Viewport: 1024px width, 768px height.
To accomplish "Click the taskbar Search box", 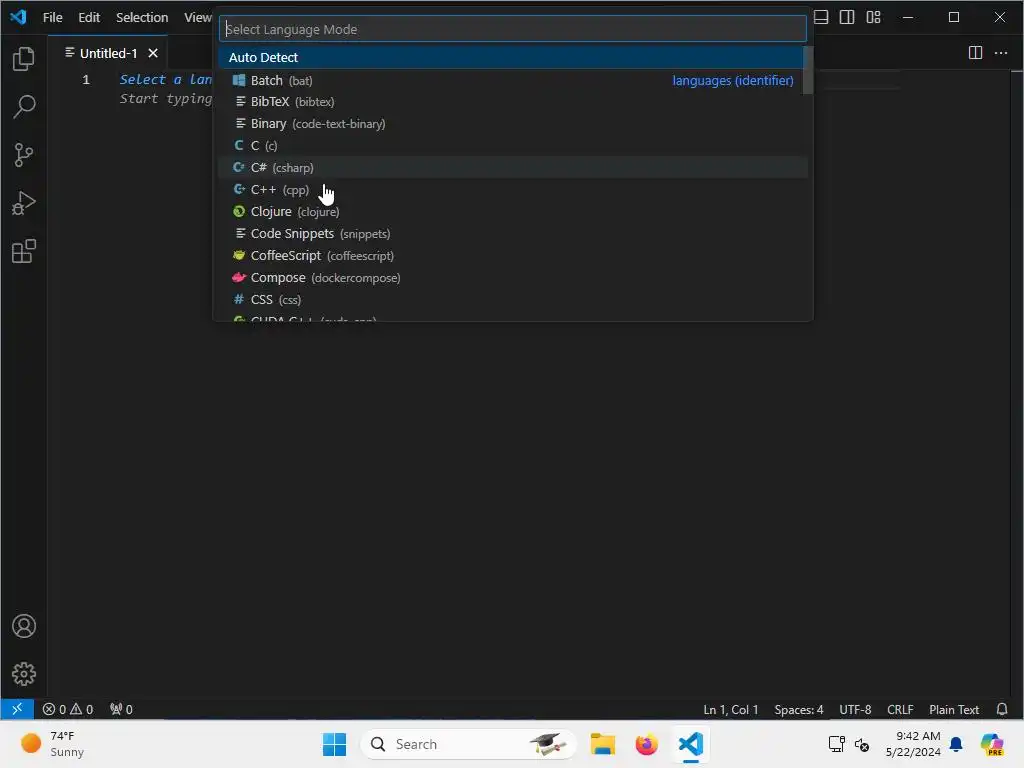I will [x=468, y=744].
